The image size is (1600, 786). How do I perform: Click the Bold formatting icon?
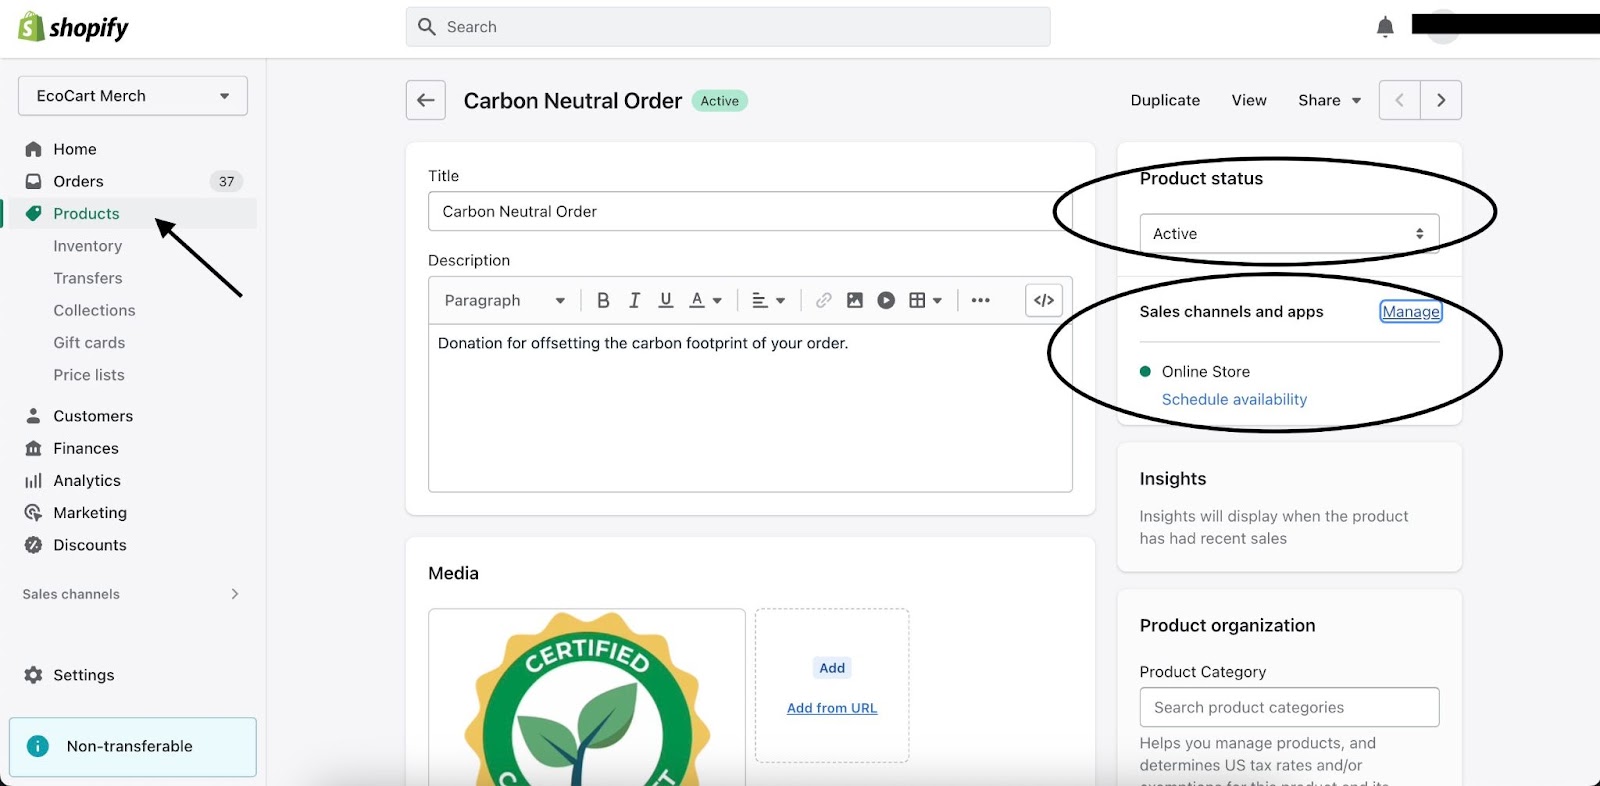pos(603,300)
